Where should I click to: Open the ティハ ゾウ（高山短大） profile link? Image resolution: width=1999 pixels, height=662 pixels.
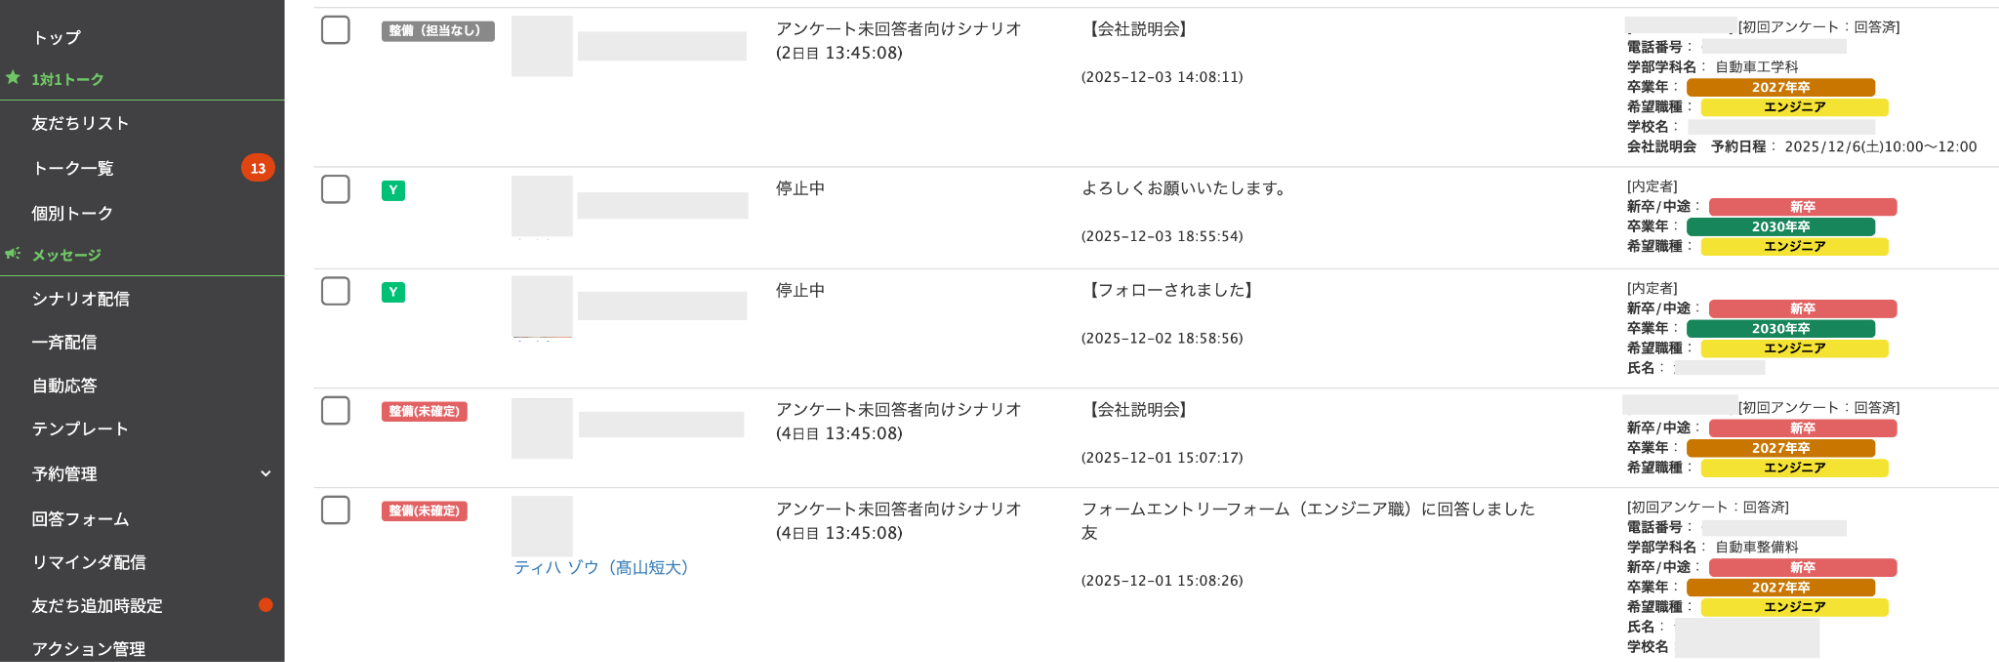pyautogui.click(x=600, y=568)
